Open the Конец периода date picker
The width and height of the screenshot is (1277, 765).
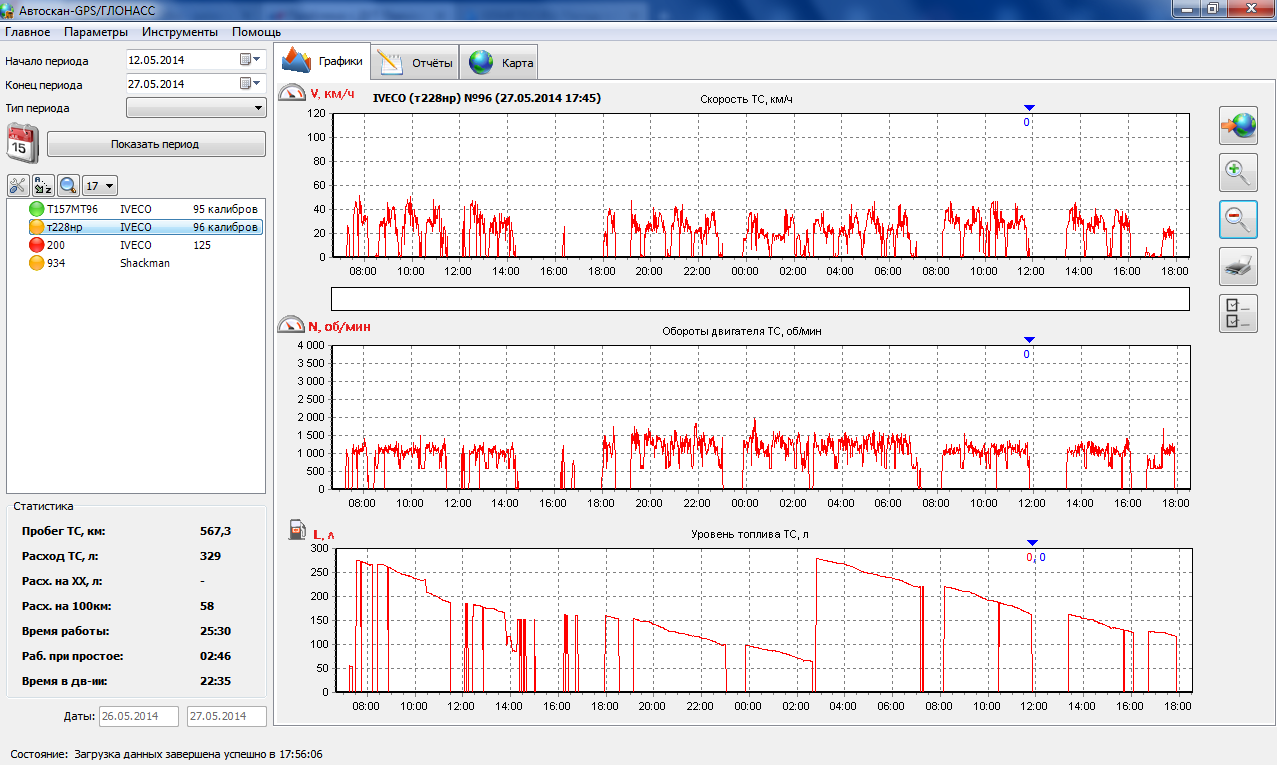pyautogui.click(x=249, y=84)
